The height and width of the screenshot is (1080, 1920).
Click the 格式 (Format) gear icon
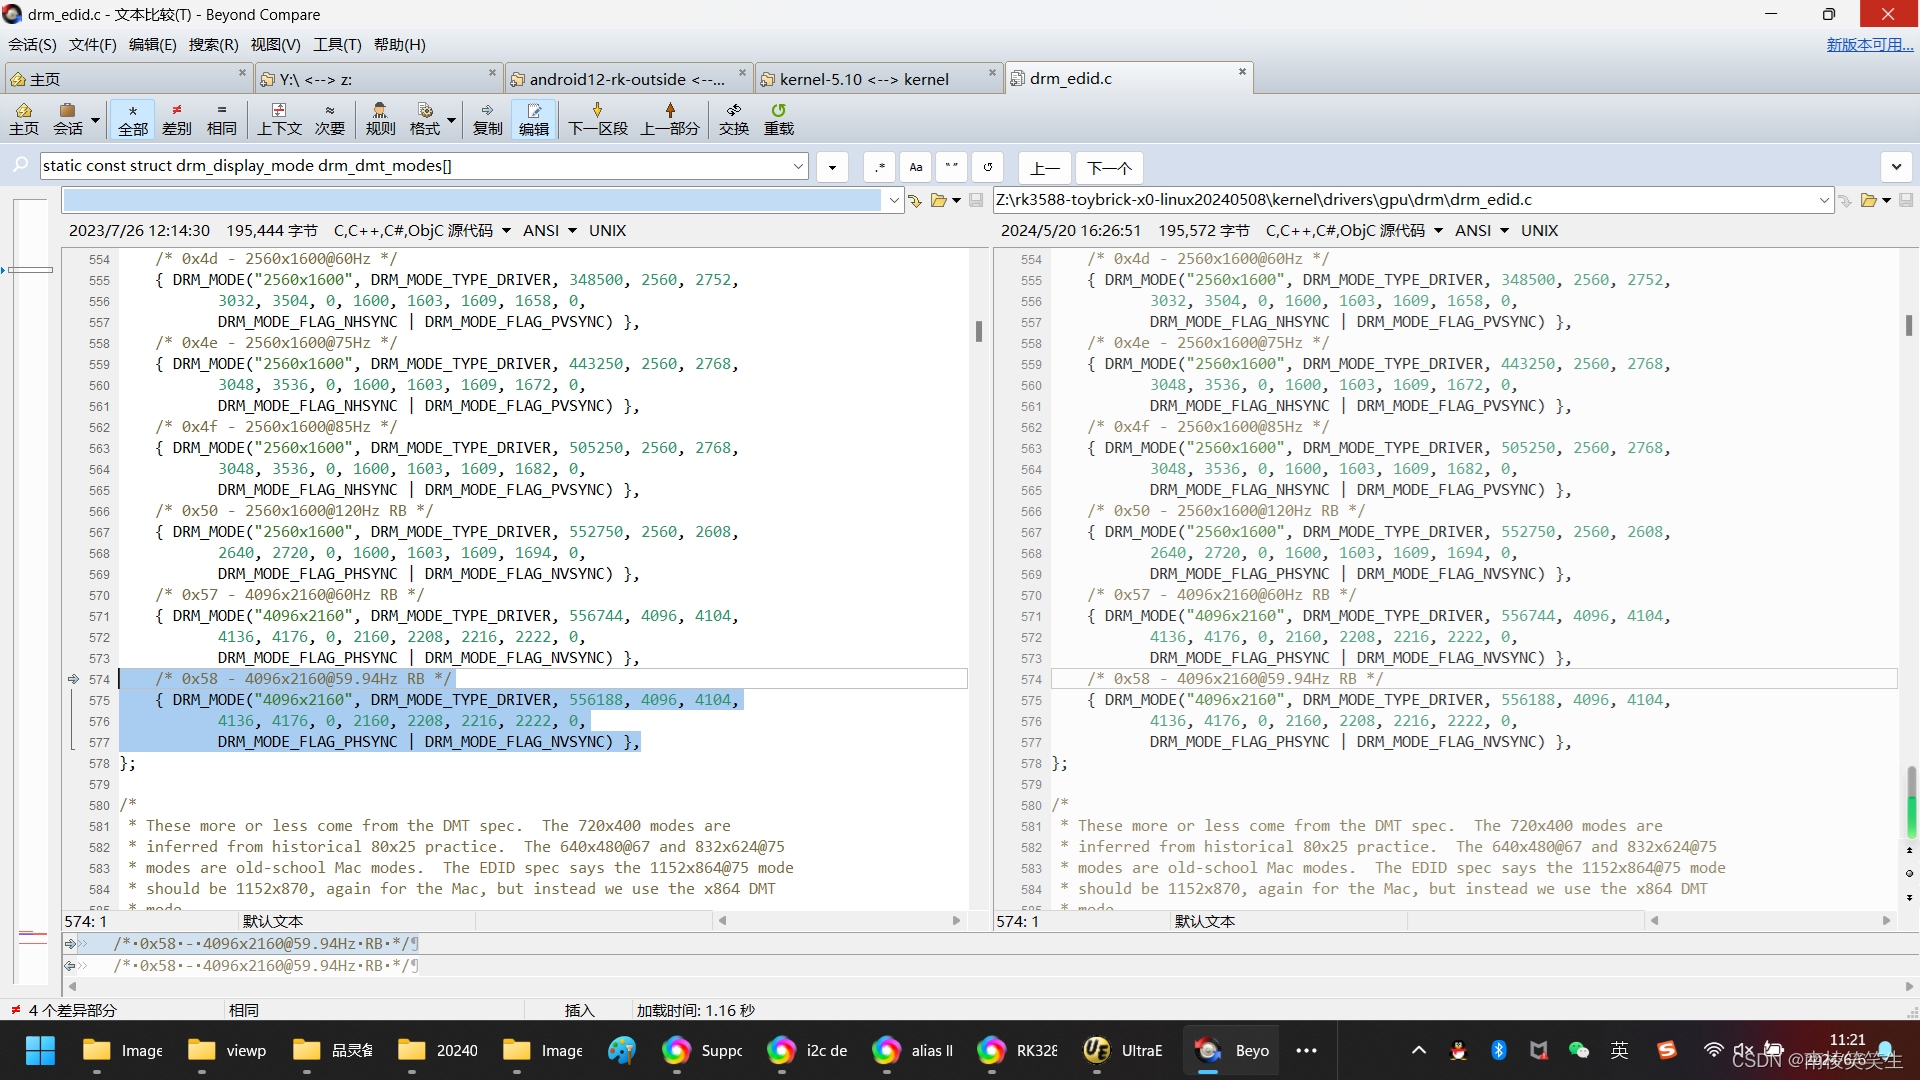coord(425,118)
